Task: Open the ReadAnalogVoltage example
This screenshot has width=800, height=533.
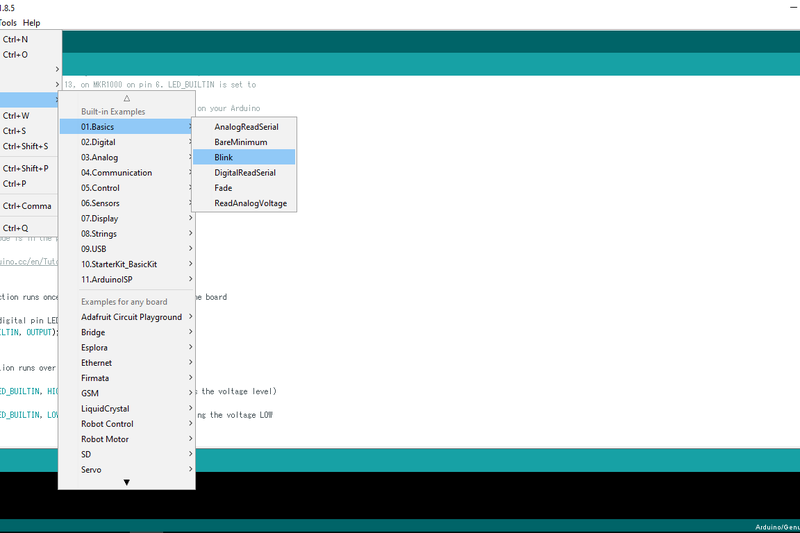Action: pos(244,203)
